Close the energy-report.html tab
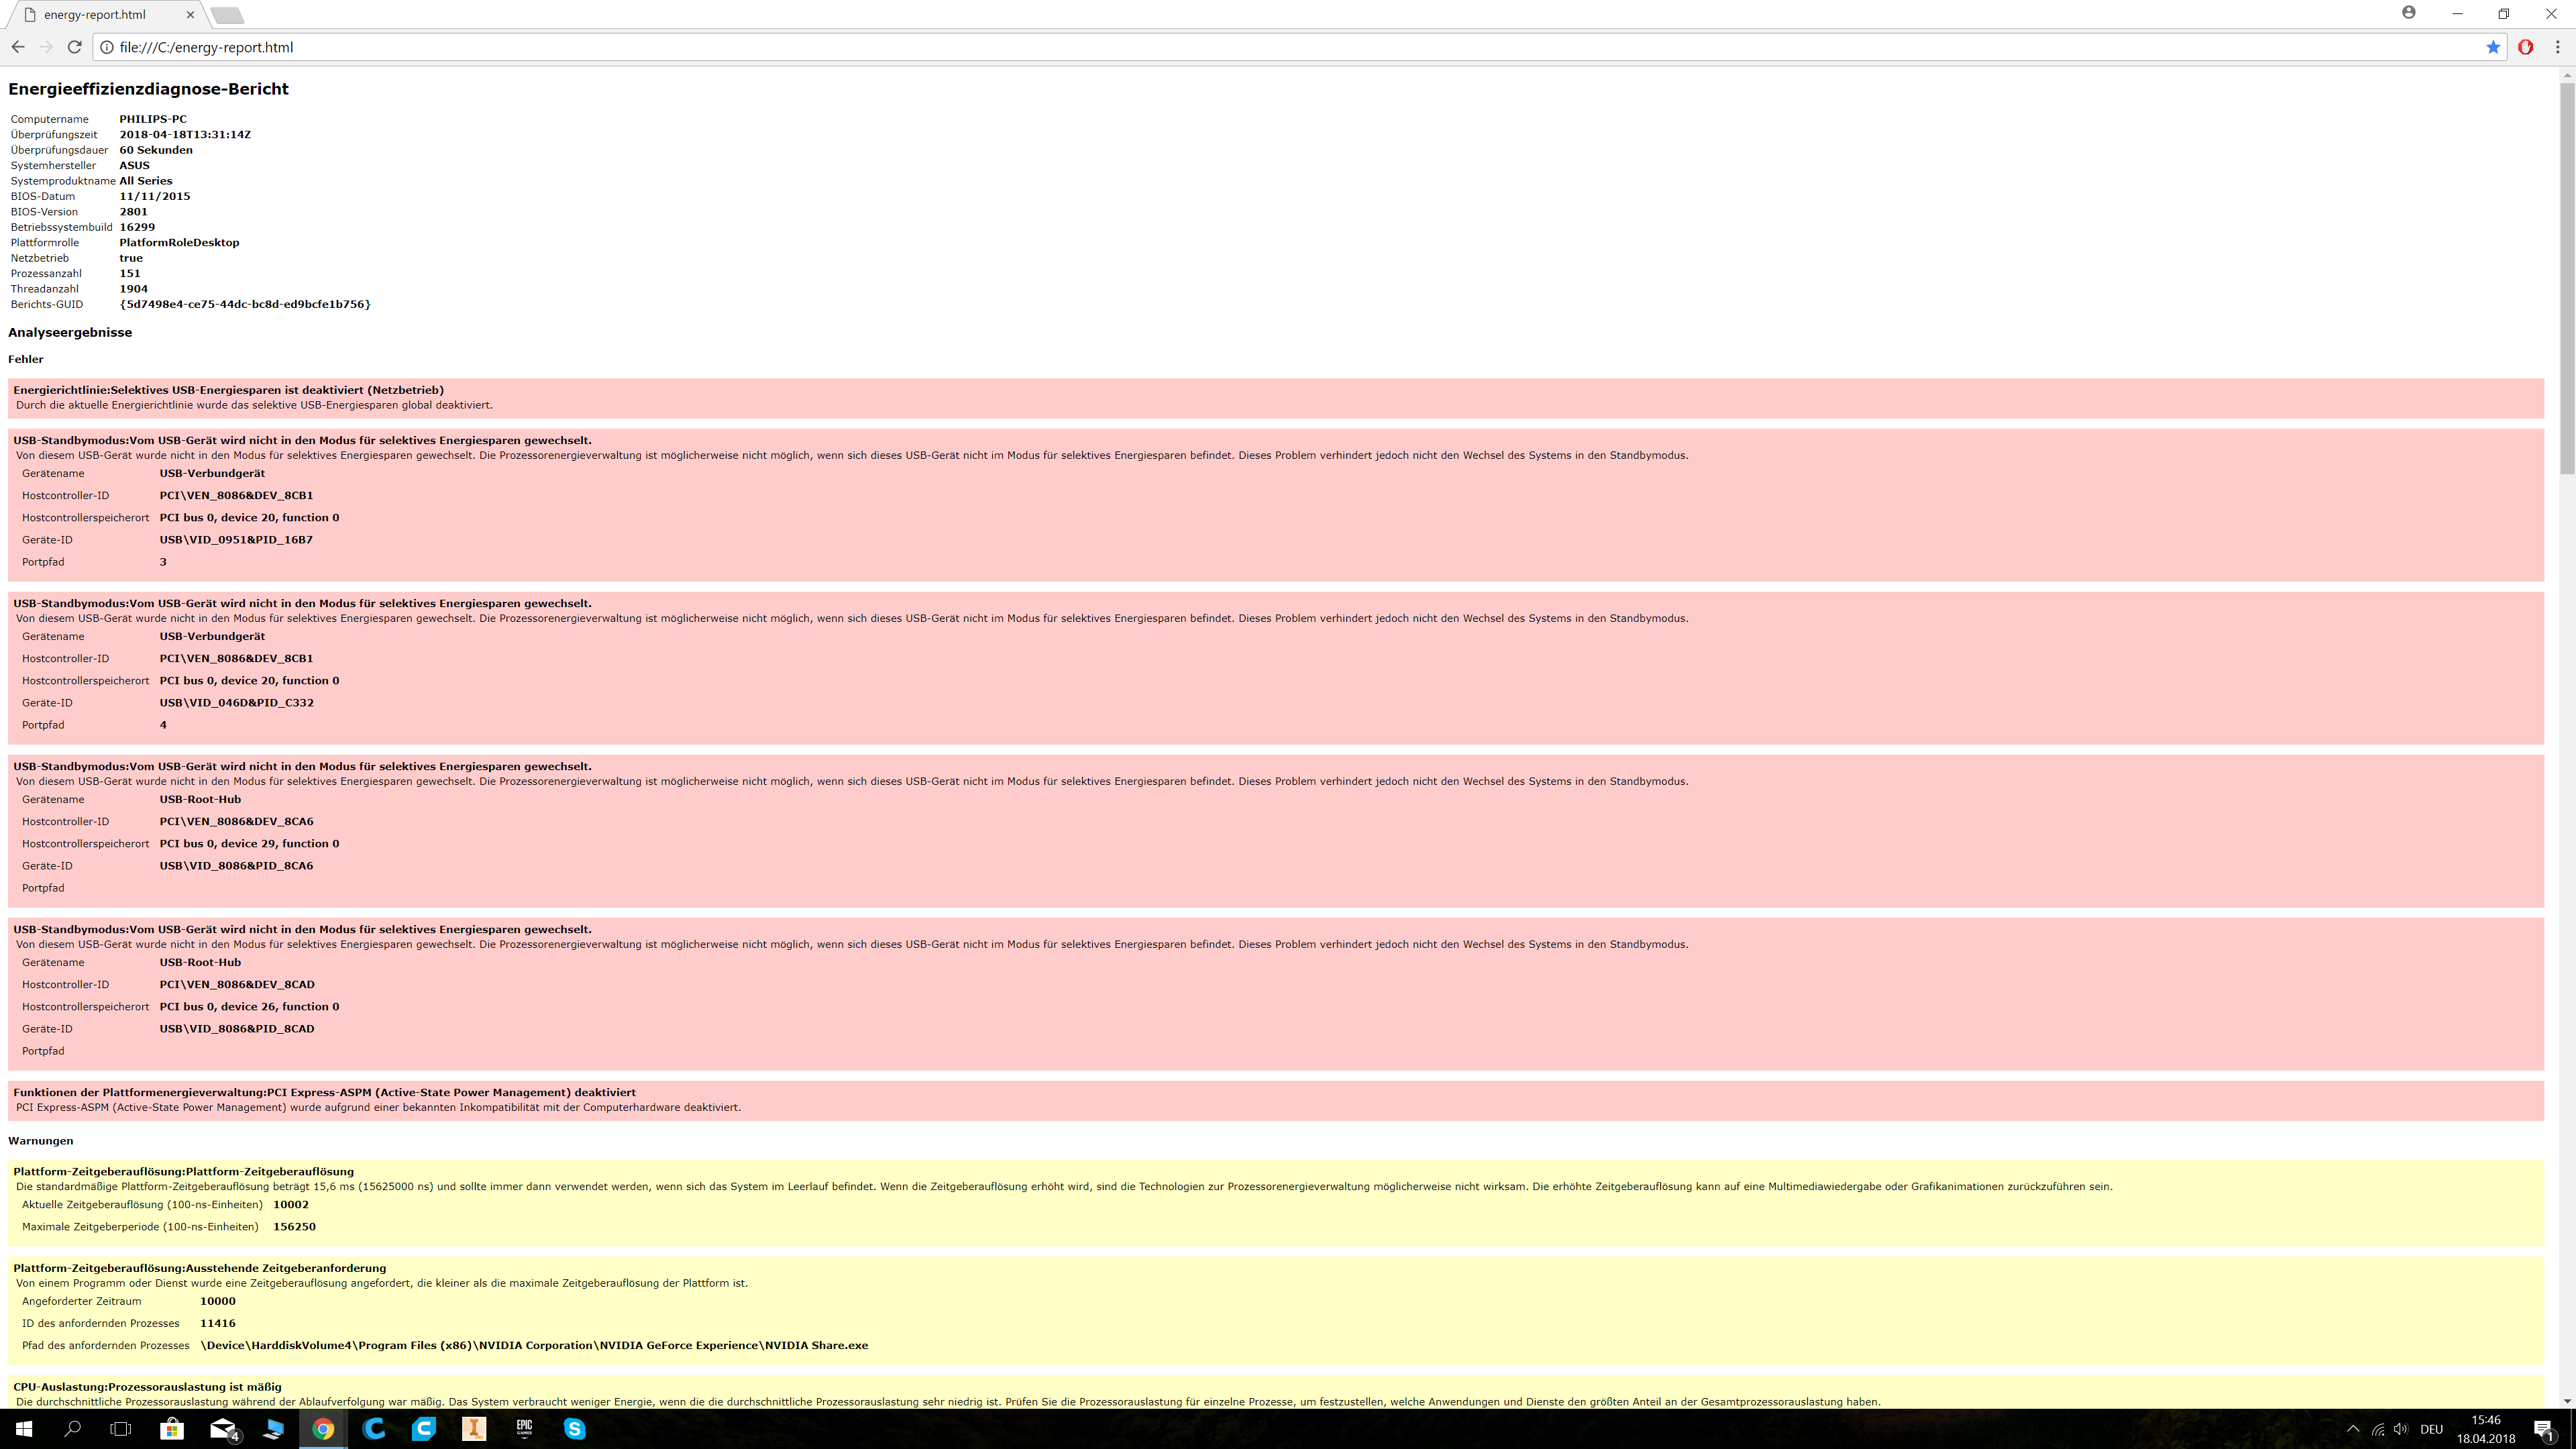Viewport: 2576px width, 1449px height. click(x=190, y=15)
